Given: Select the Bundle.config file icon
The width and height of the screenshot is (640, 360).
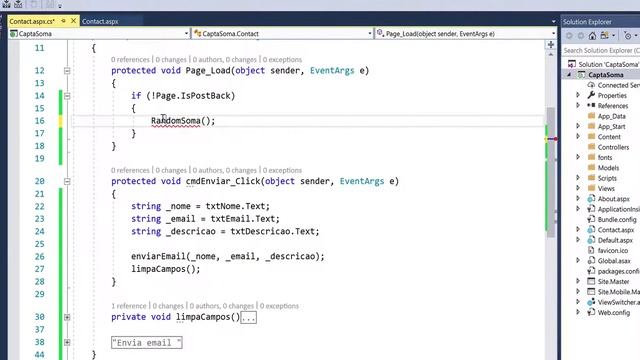Looking at the screenshot, I should tap(591, 219).
